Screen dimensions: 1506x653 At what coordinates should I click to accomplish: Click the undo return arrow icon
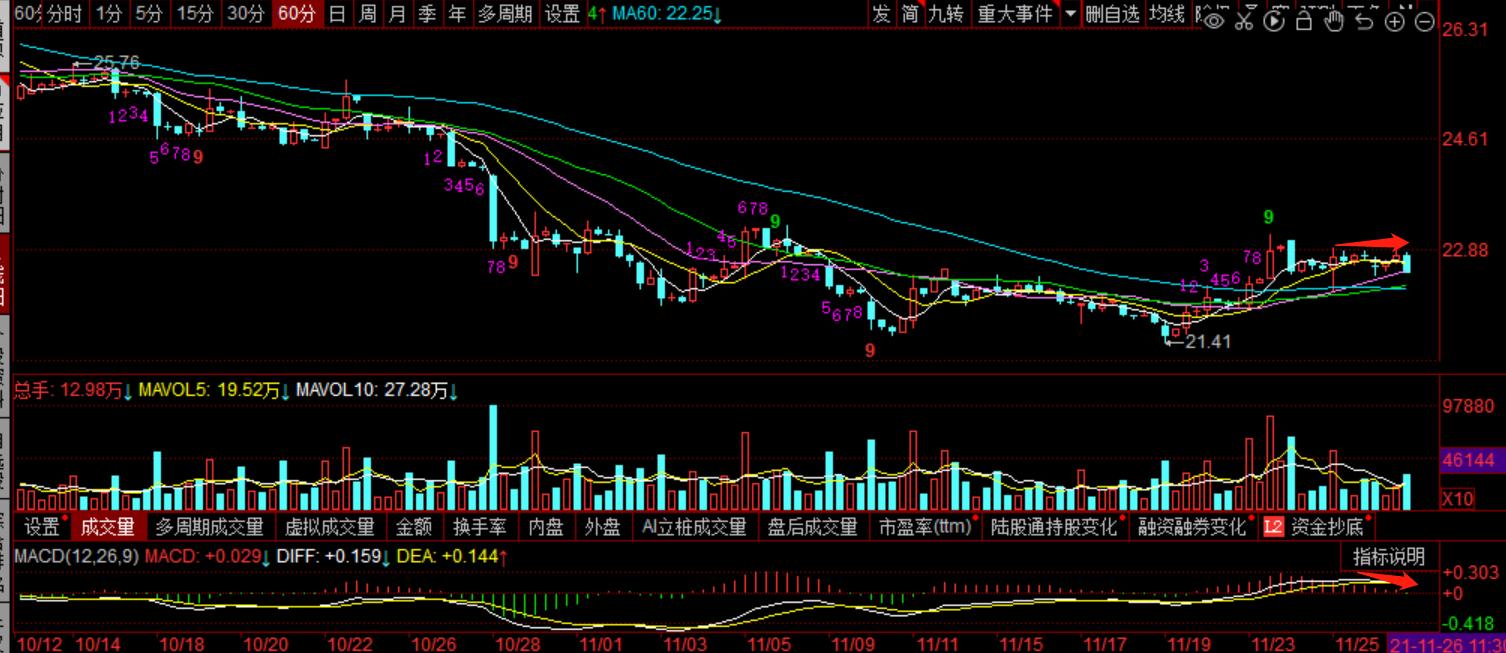point(1364,21)
